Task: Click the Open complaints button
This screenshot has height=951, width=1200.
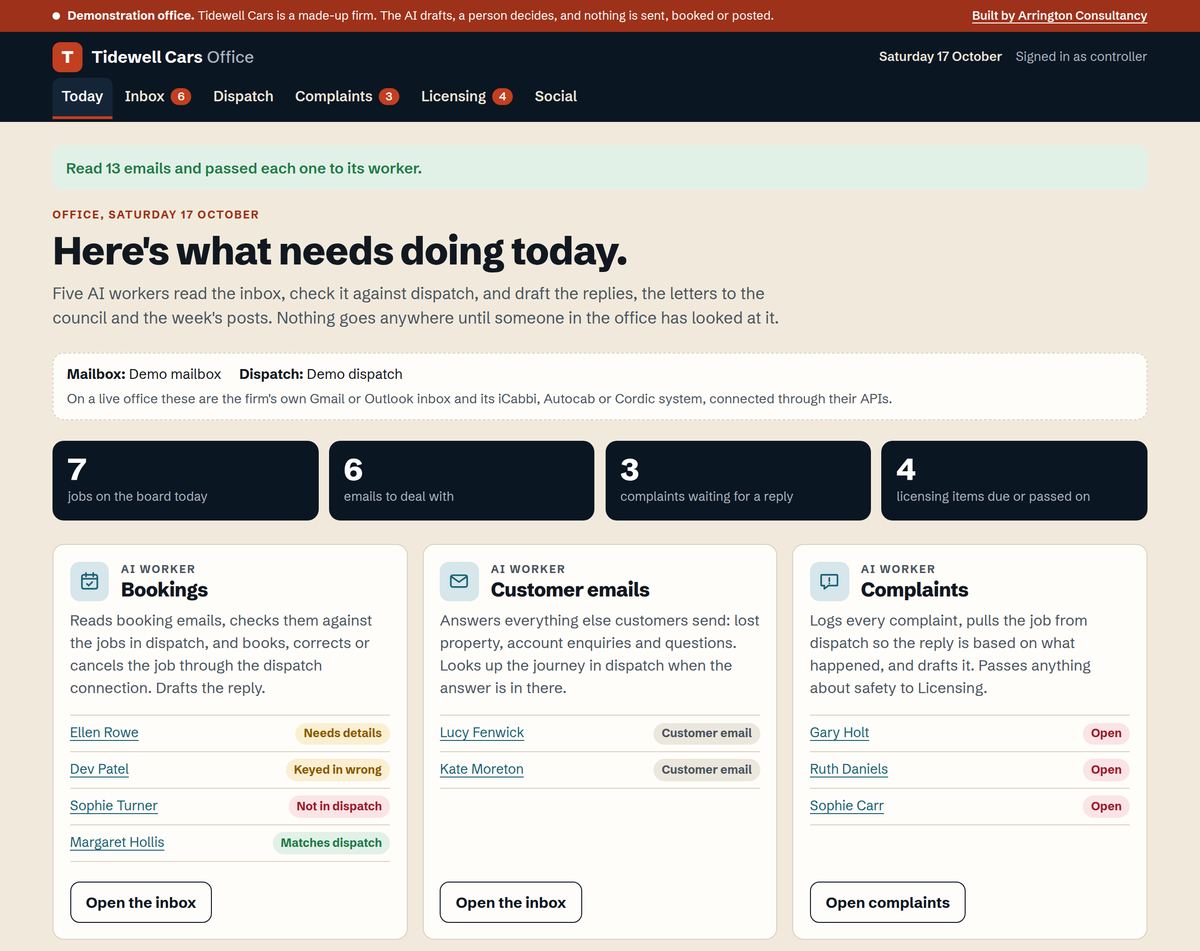Action: 888,902
